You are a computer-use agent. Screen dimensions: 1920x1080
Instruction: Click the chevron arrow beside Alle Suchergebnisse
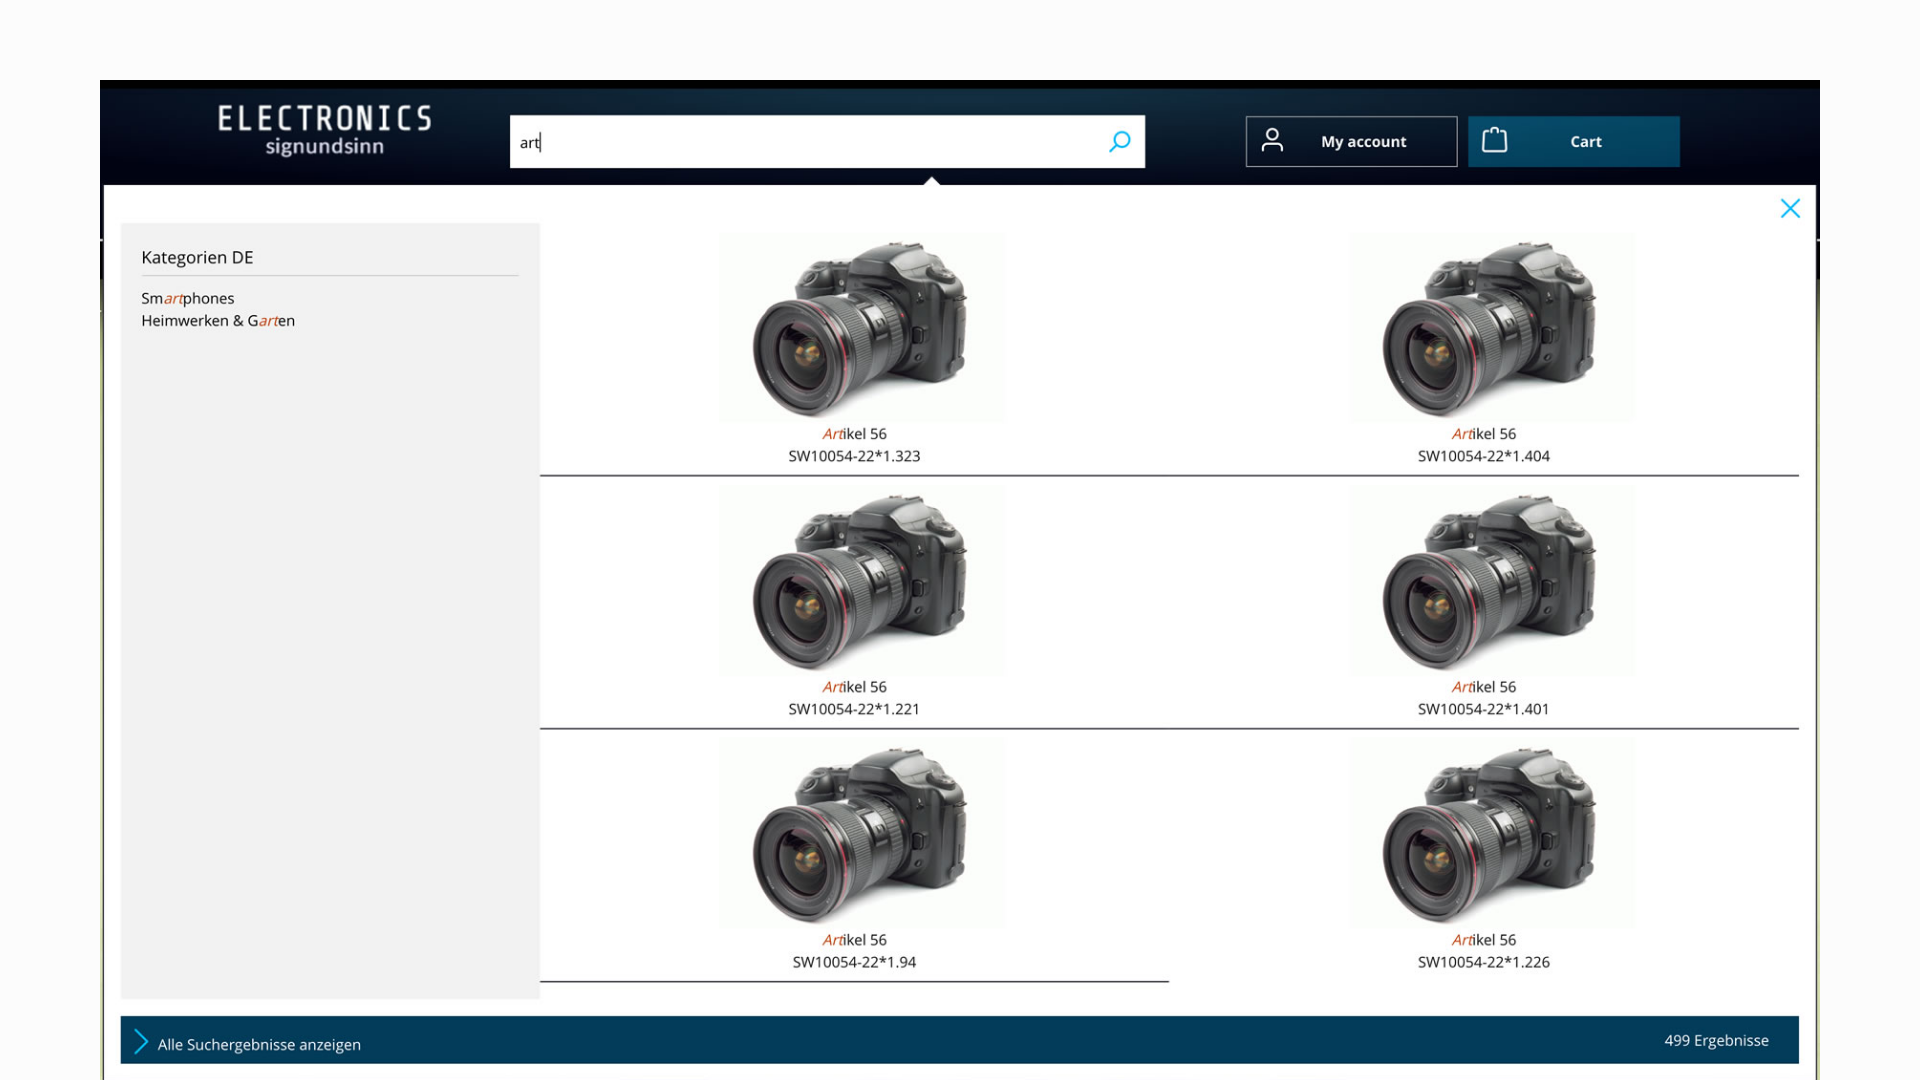141,1042
